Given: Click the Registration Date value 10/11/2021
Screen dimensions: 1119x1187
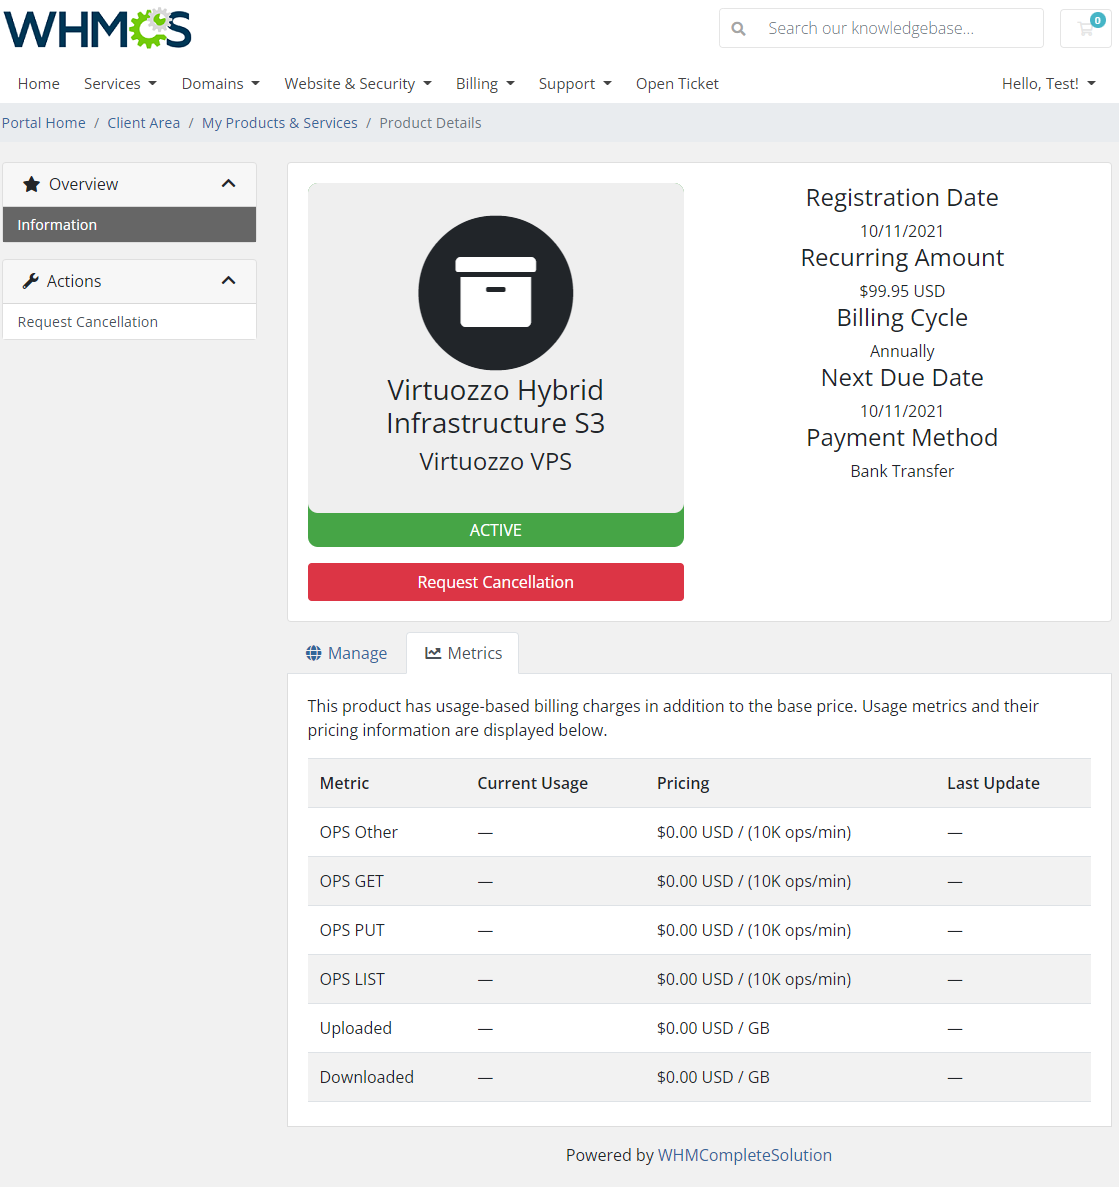Looking at the screenshot, I should 902,231.
